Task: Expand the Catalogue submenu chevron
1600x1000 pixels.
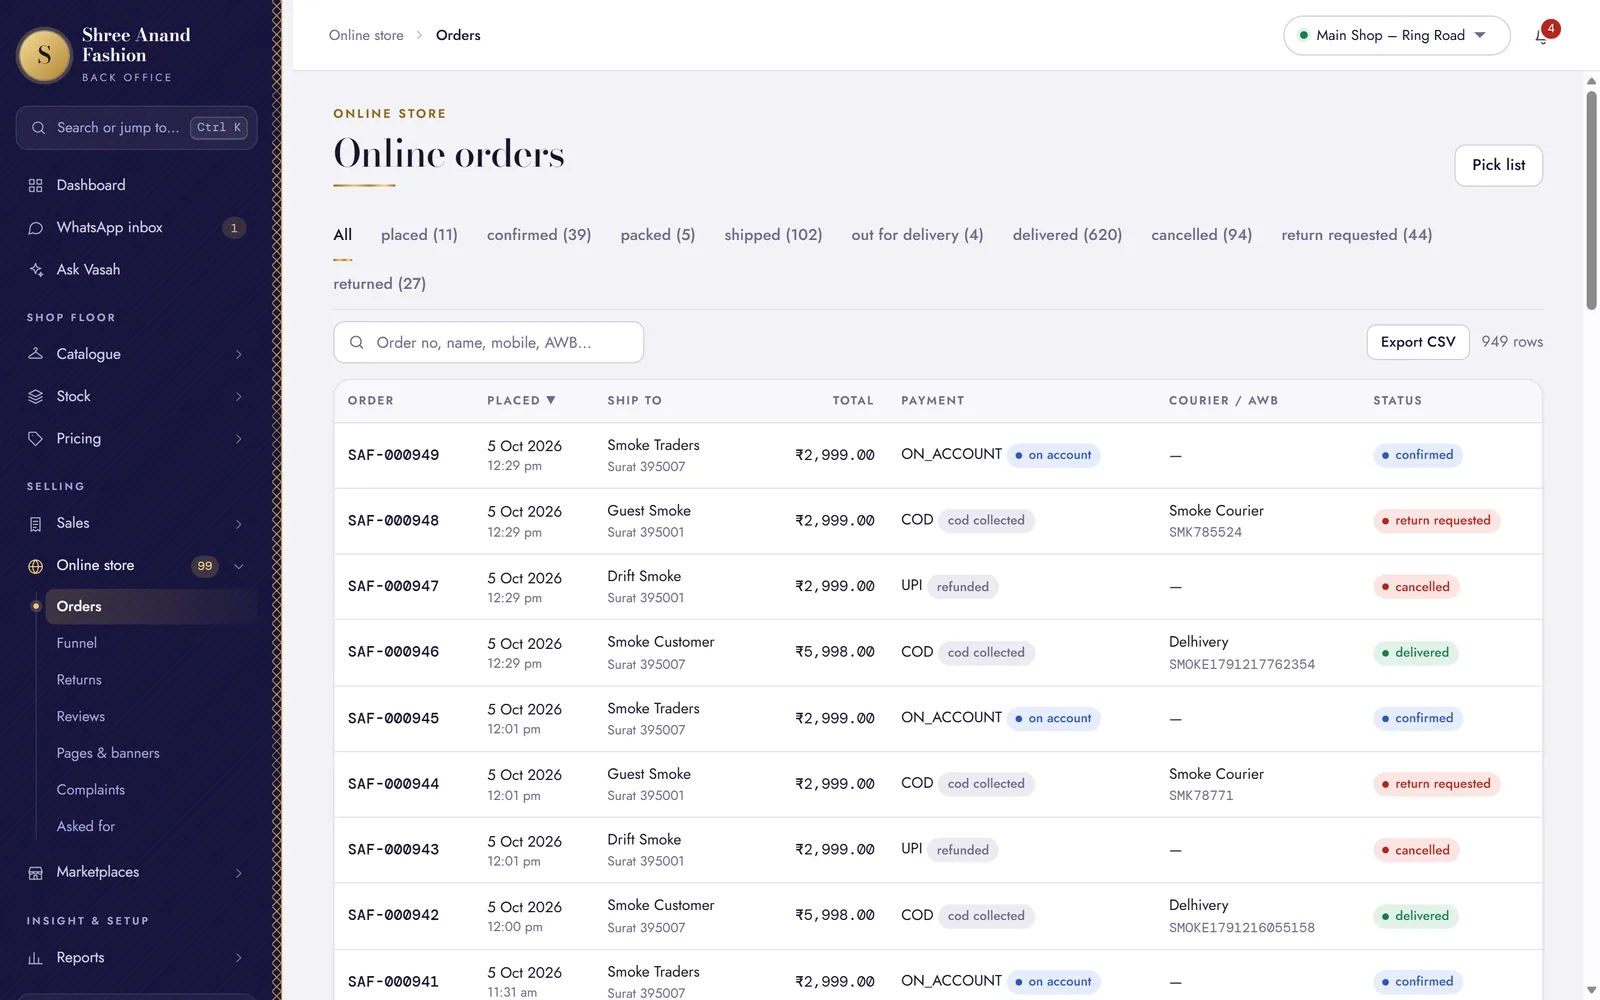Action: [239, 355]
